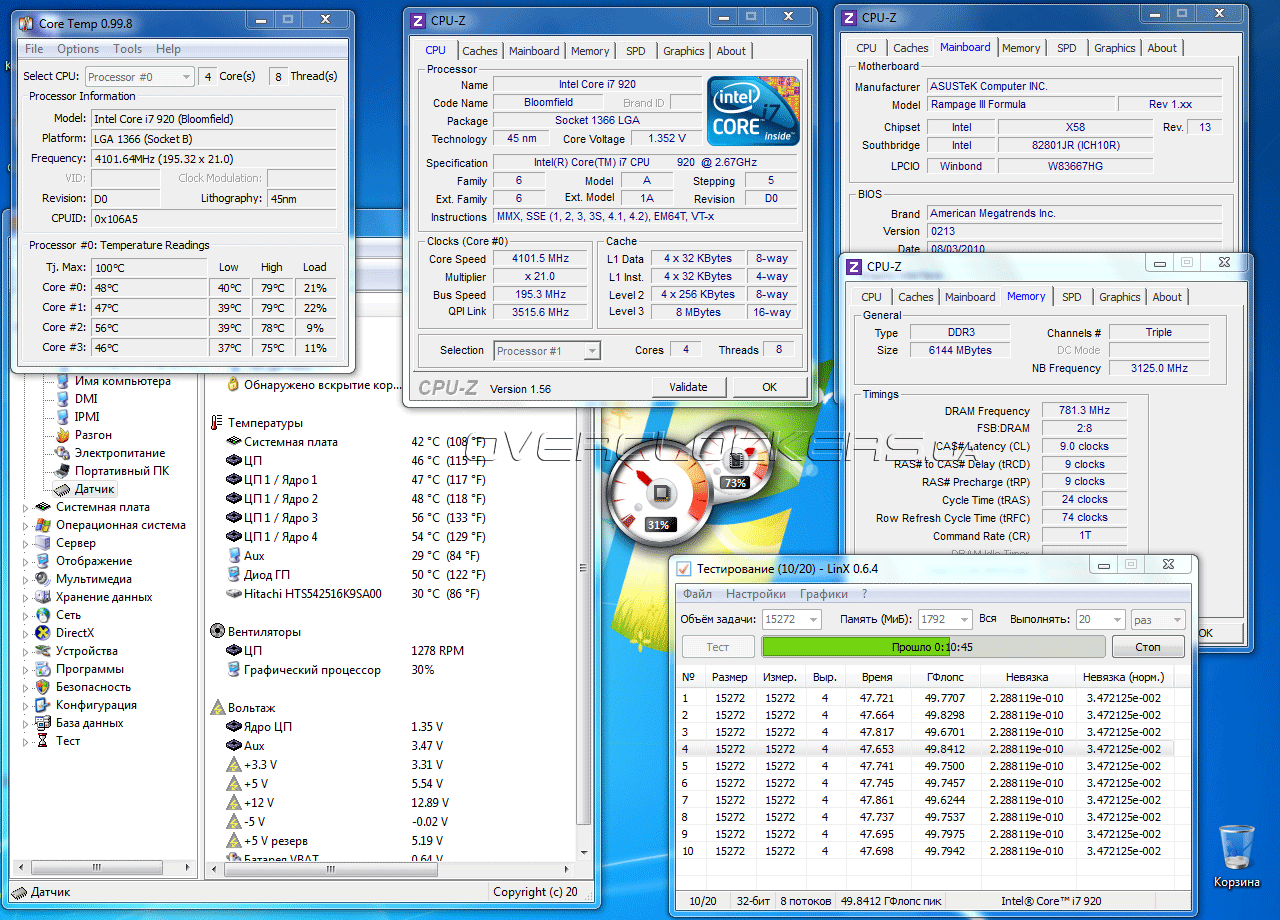1280x920 pixels.
Task: Choose the Разгон flame icon
Action: [62, 435]
